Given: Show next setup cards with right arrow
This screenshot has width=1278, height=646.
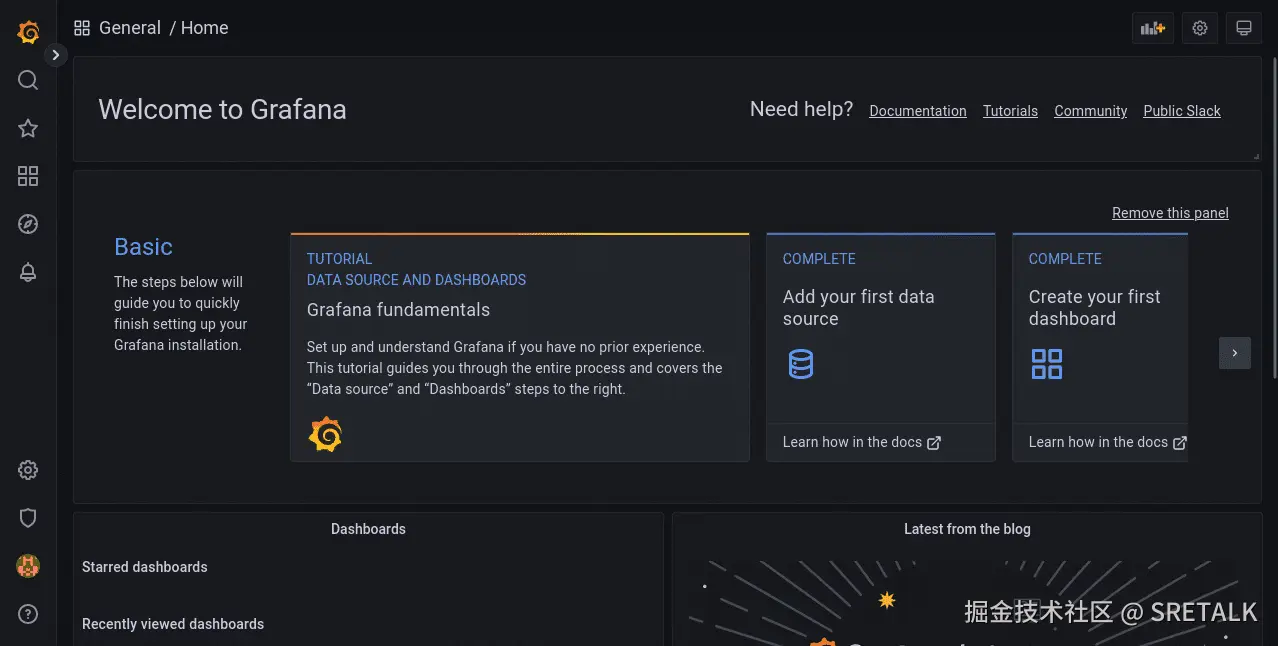Looking at the screenshot, I should click(x=1235, y=353).
